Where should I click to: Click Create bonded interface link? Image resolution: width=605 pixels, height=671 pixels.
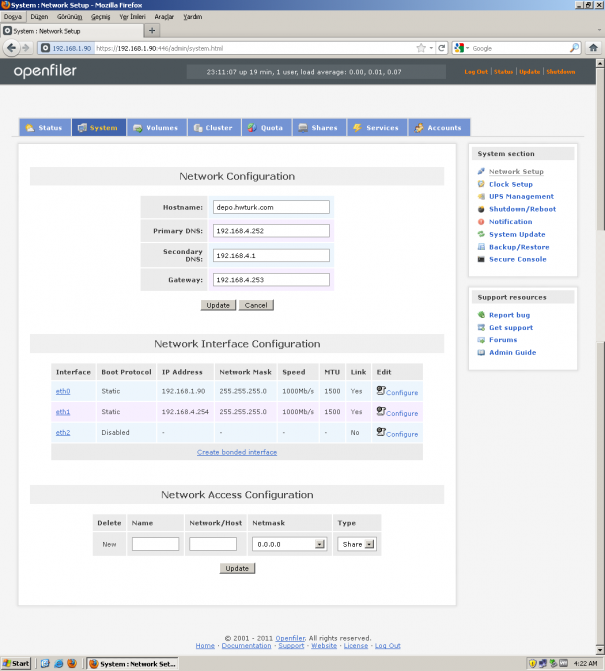coord(237,452)
